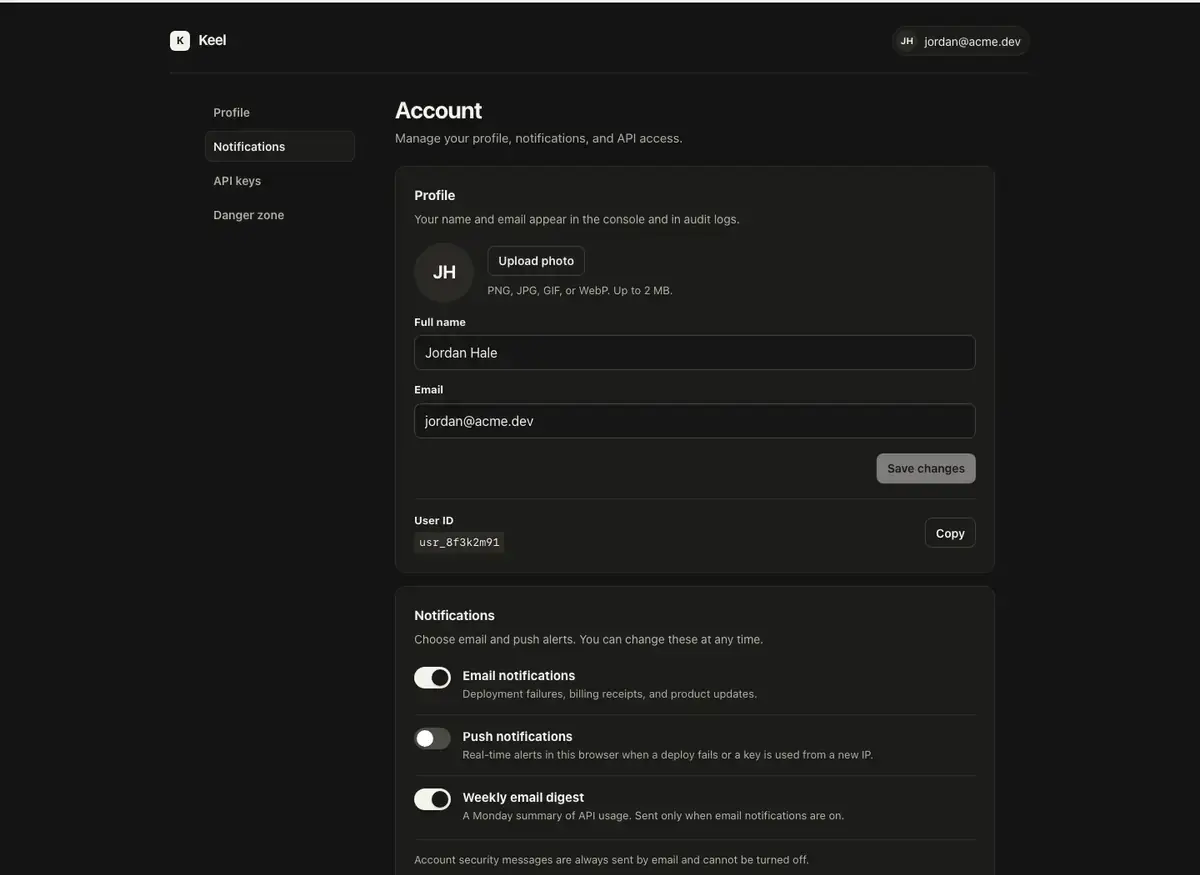This screenshot has height=875, width=1200.
Task: Open the jordan@acme.dev account menu
Action: click(961, 41)
